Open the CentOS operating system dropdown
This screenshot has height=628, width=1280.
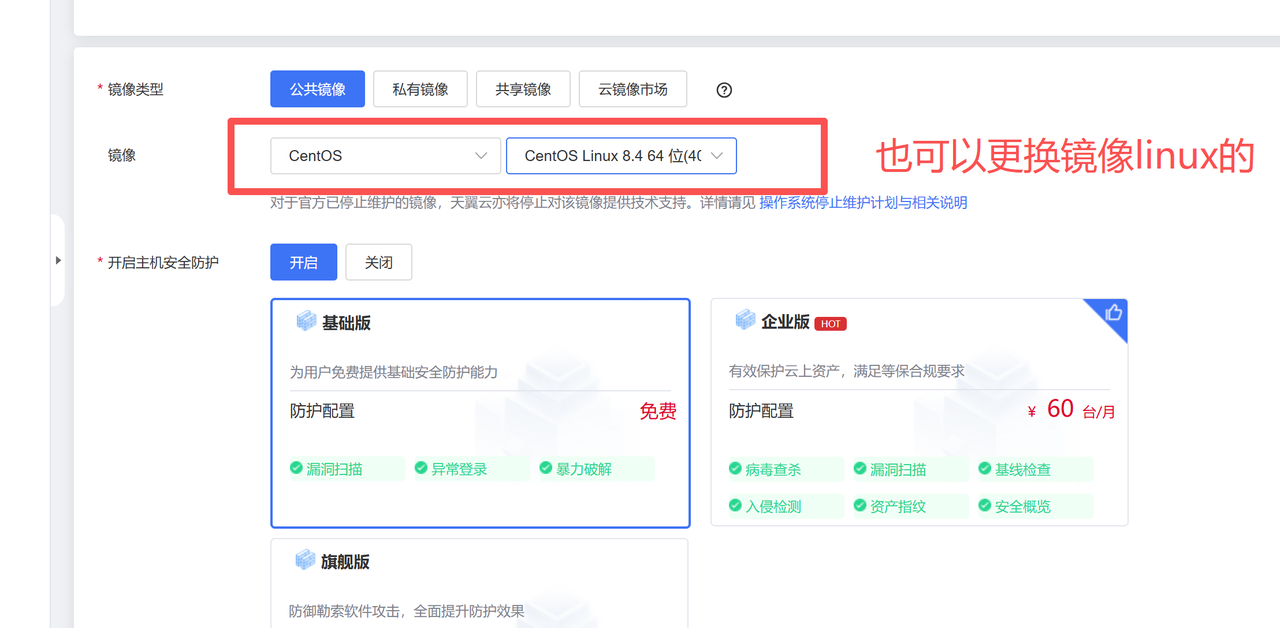385,156
